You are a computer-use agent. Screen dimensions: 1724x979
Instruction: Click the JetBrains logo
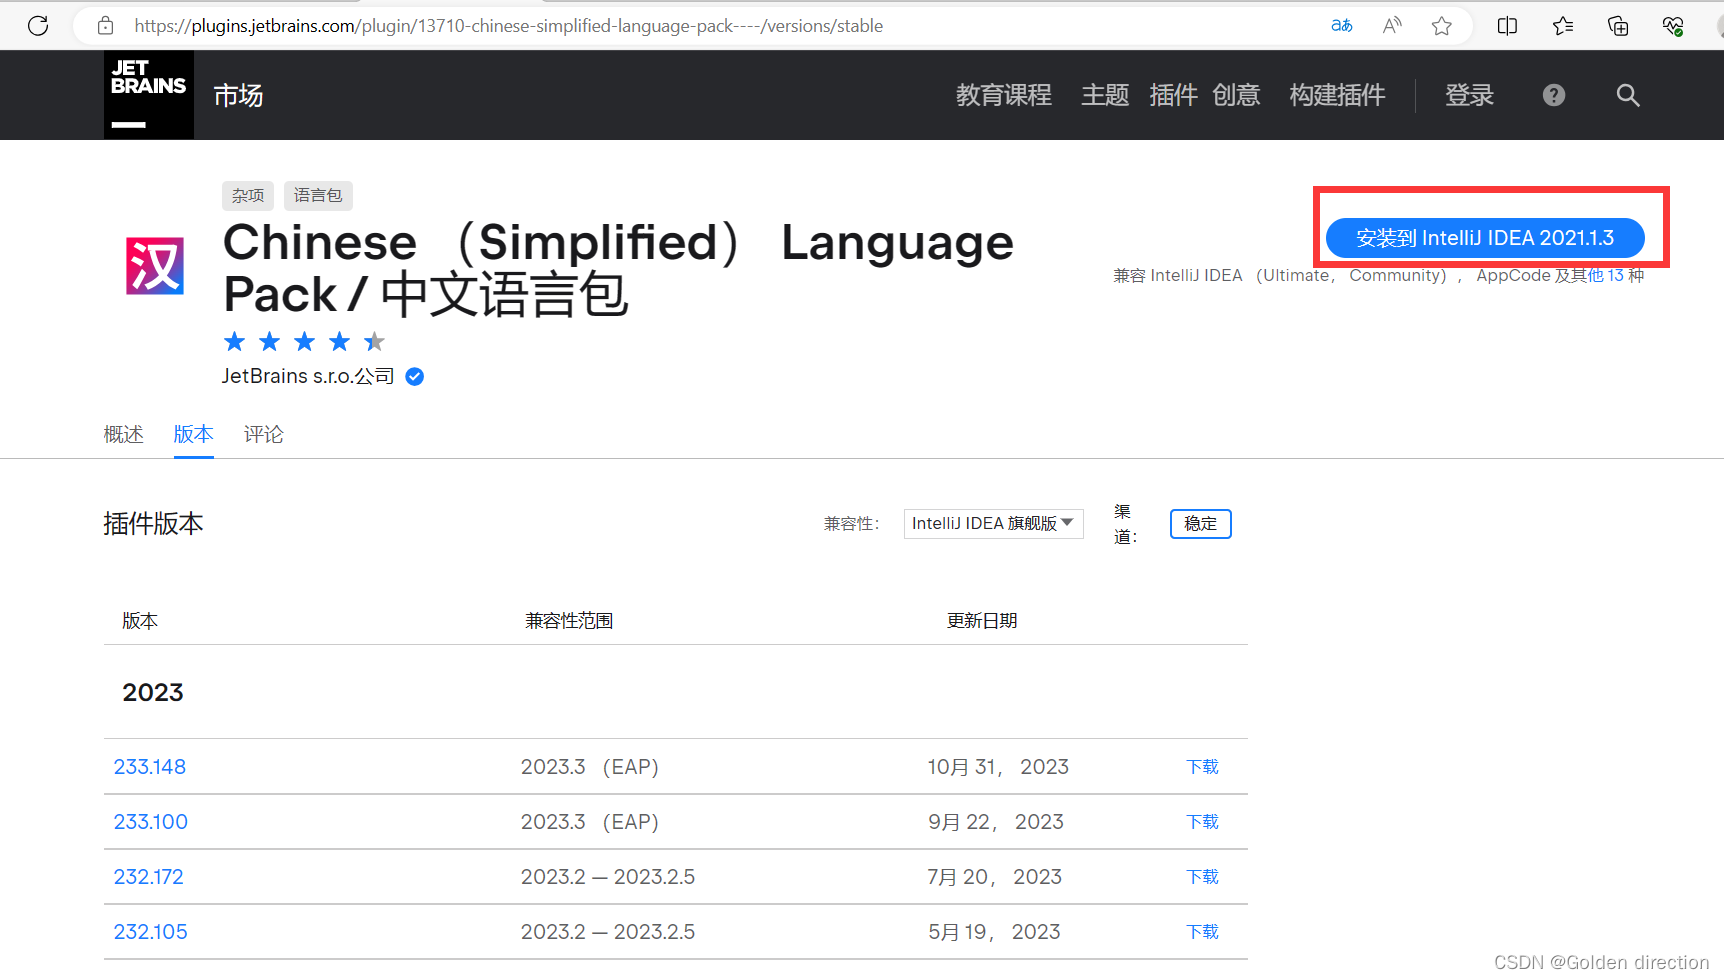coord(148,94)
